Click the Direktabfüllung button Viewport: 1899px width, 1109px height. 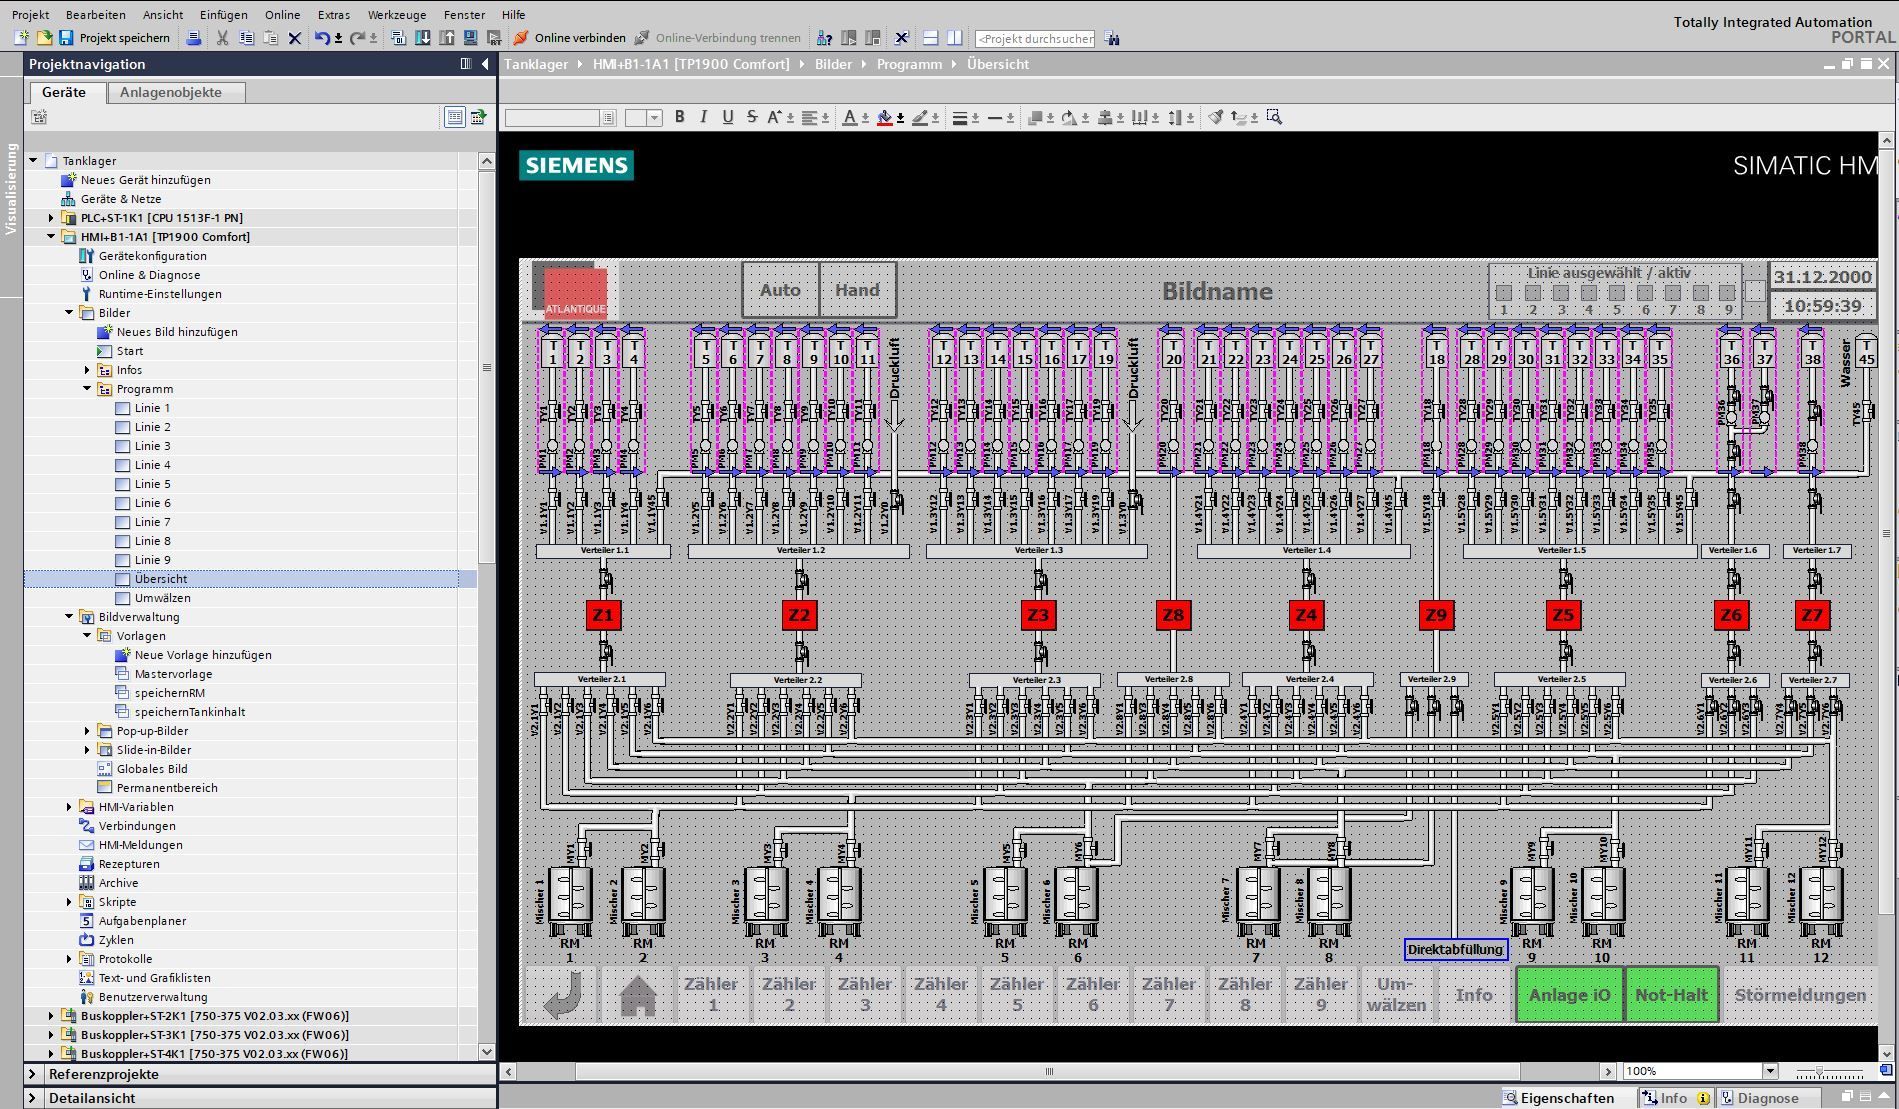[x=1455, y=949]
